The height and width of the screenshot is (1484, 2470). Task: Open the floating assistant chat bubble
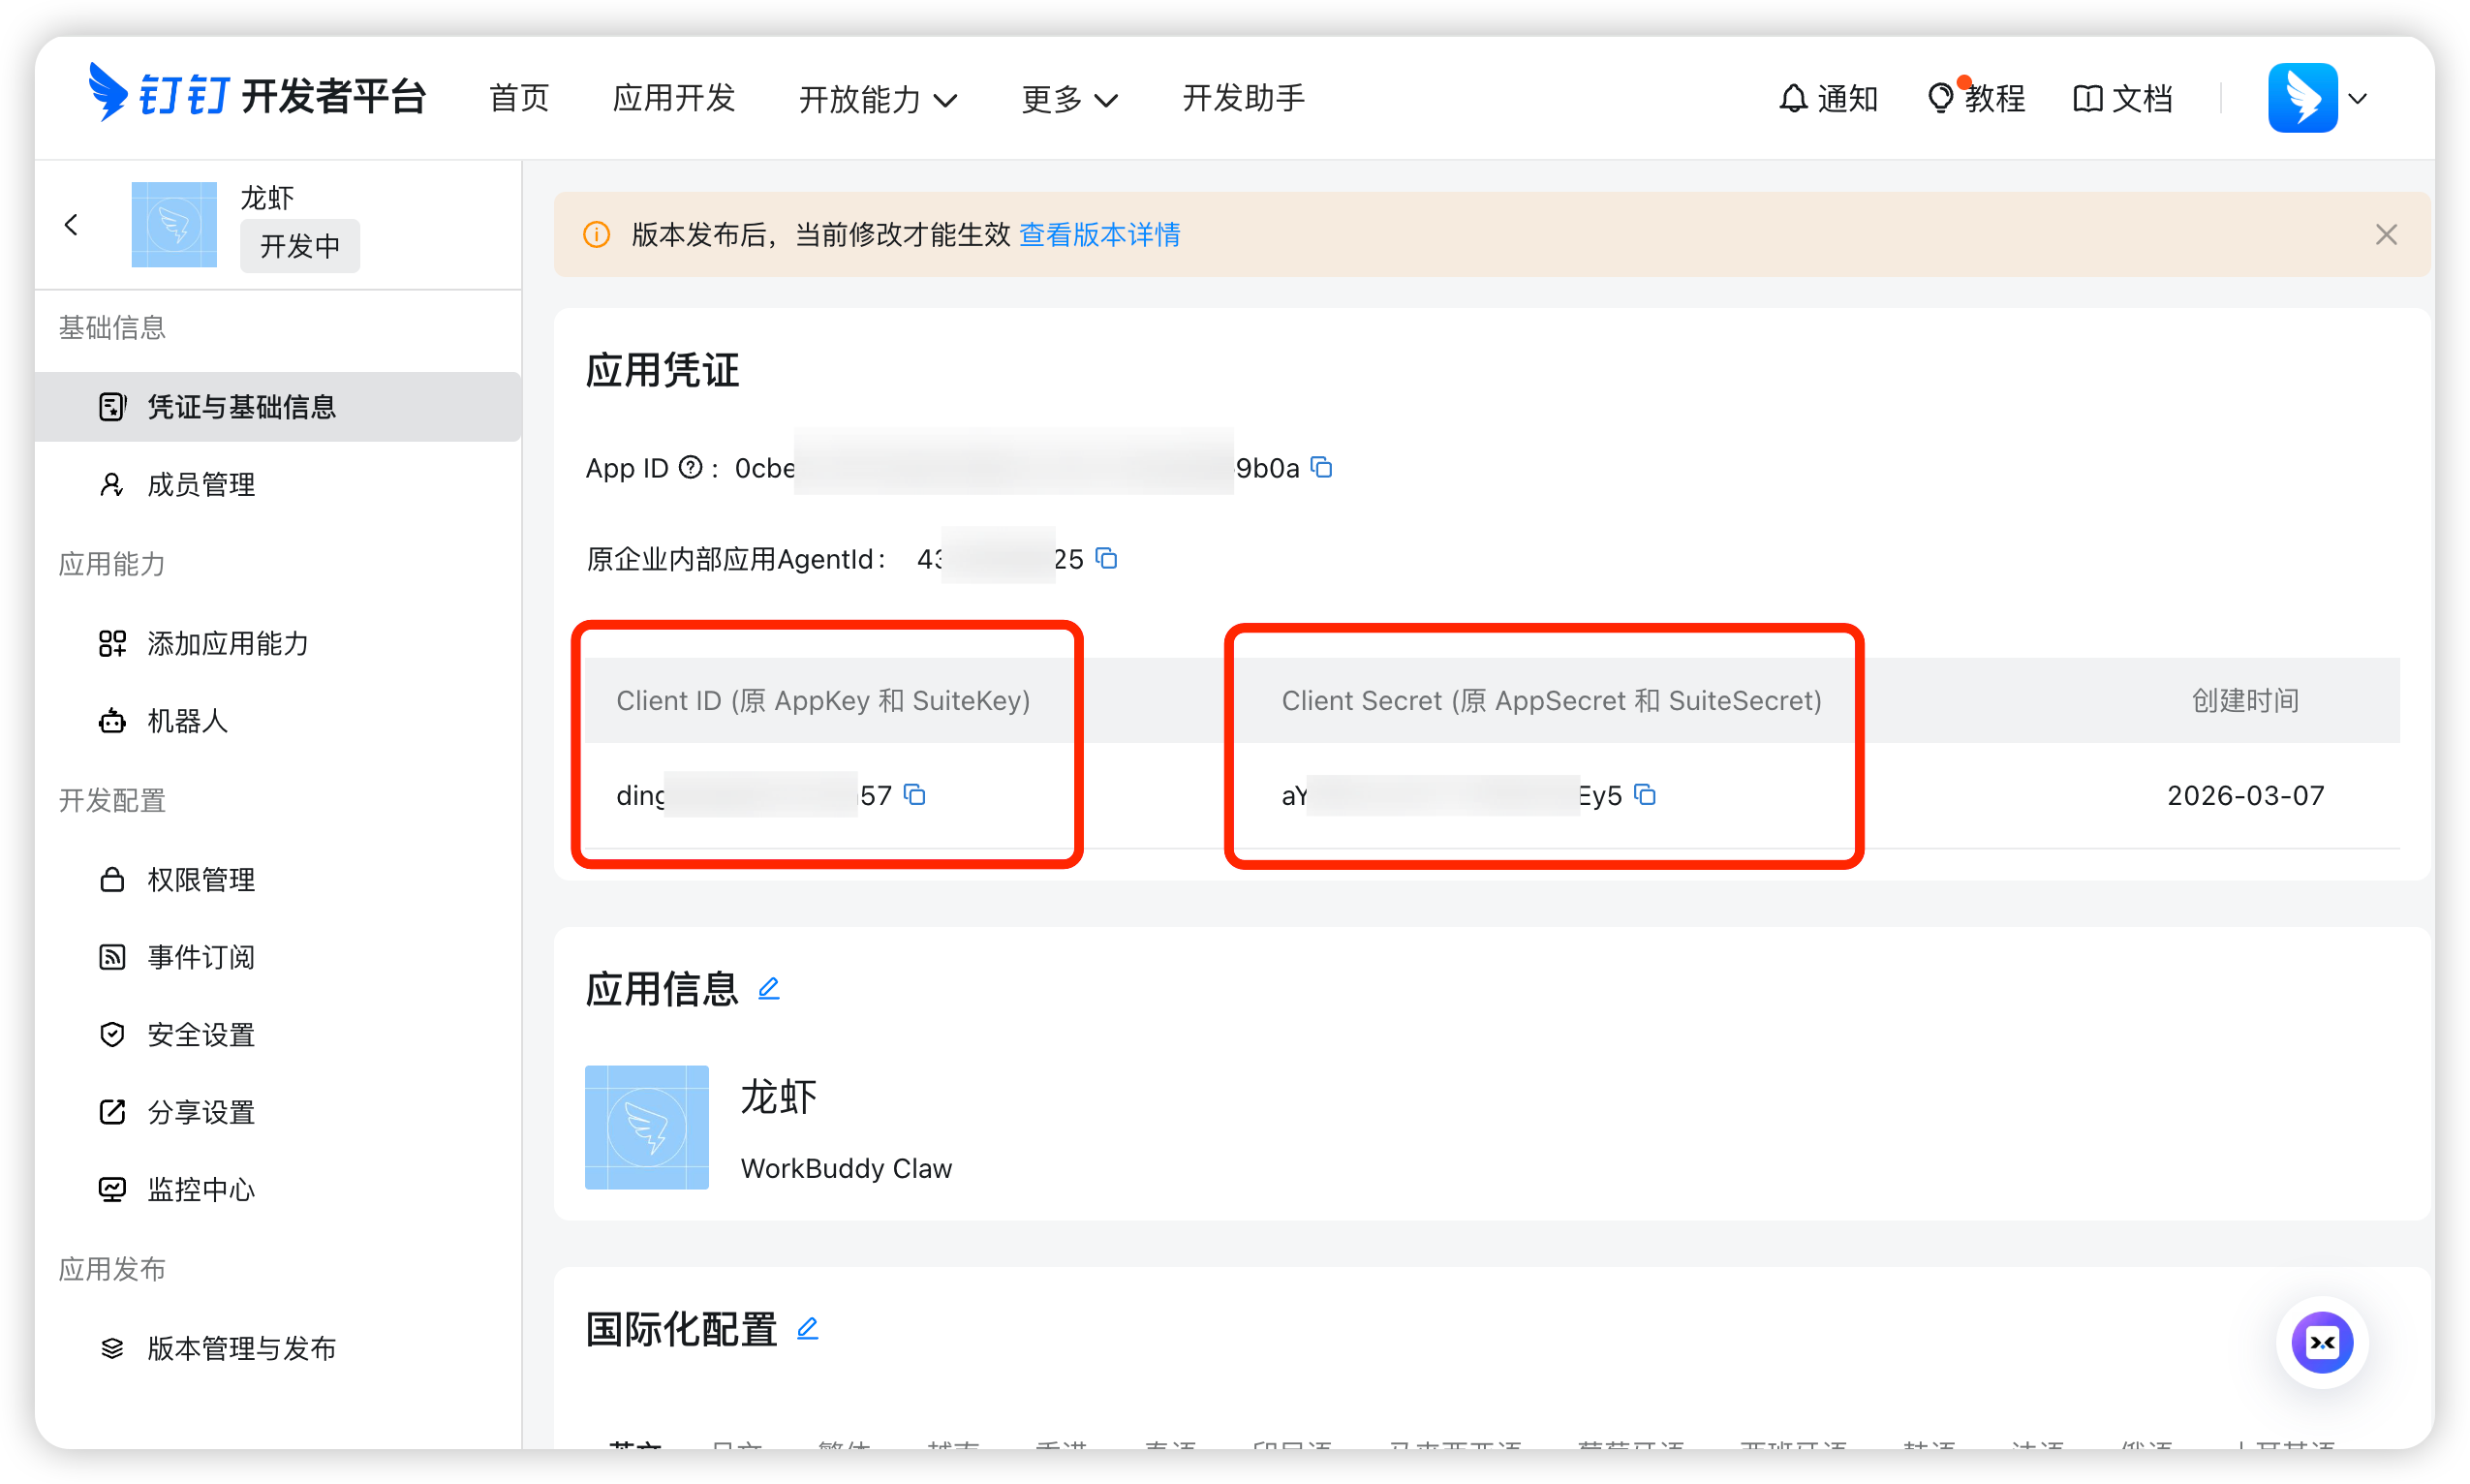pos(2322,1343)
